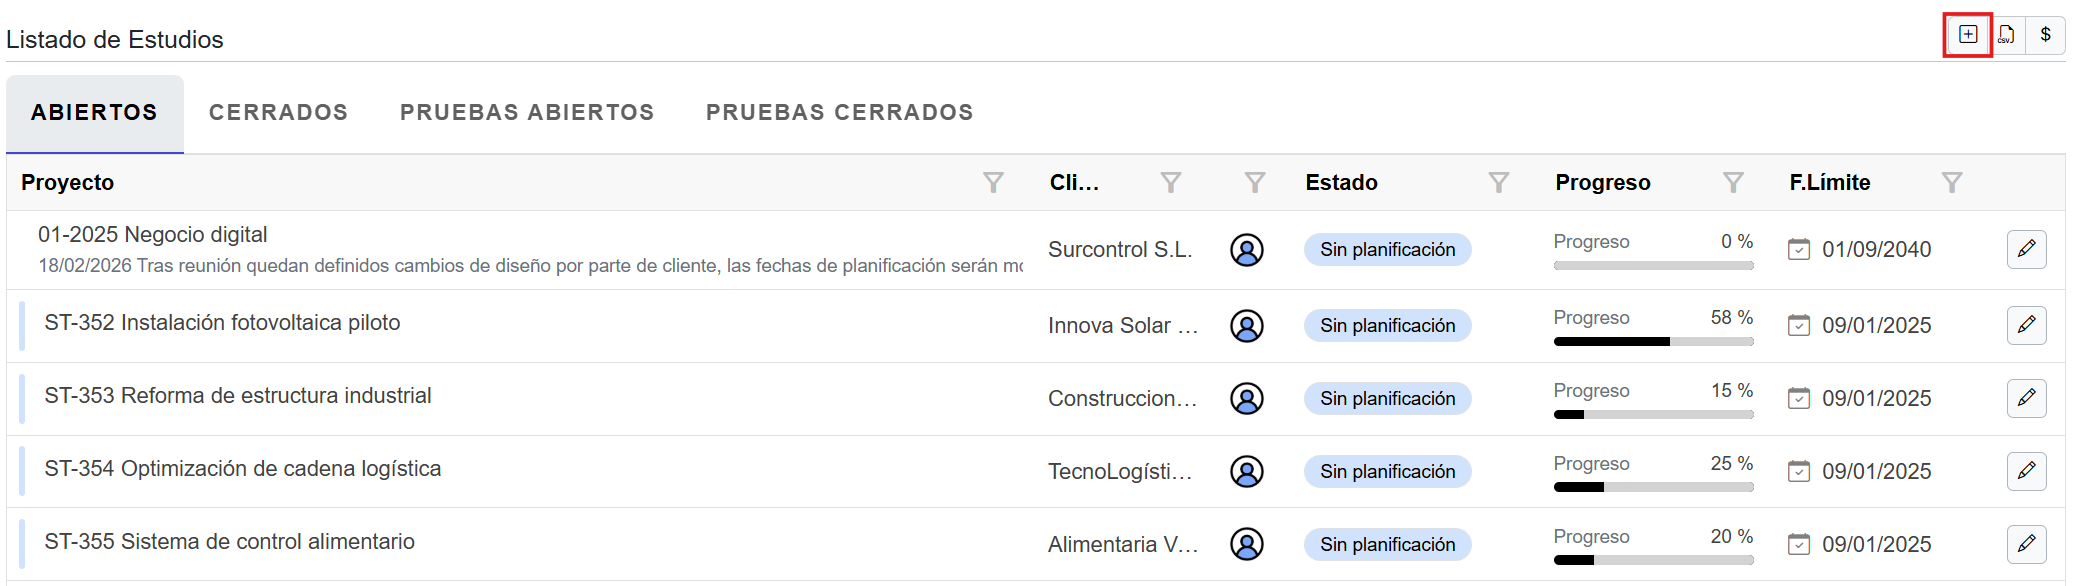2085x586 pixels.
Task: Open the Cli... column filter
Action: tap(1170, 182)
